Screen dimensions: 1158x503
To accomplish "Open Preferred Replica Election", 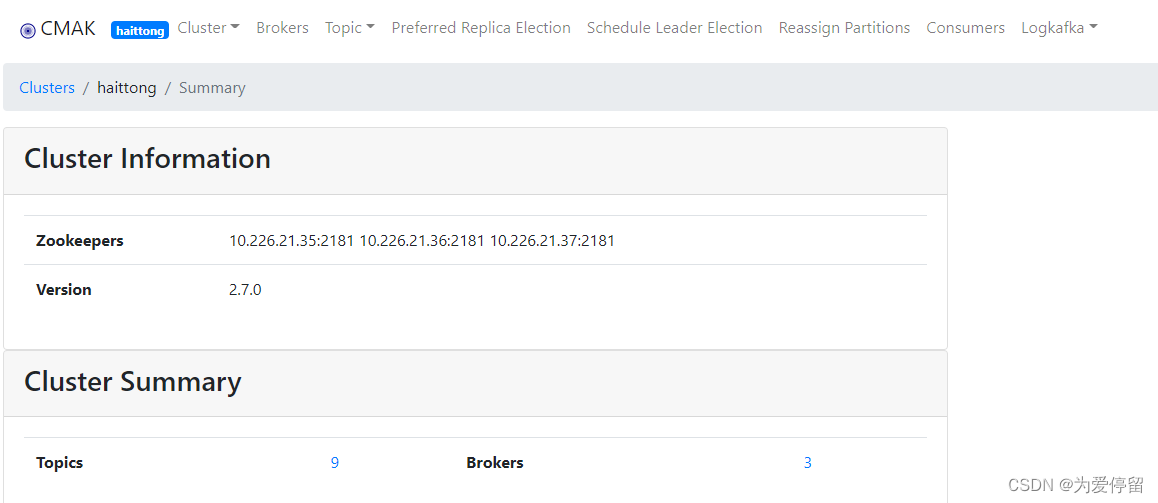I will 481,28.
